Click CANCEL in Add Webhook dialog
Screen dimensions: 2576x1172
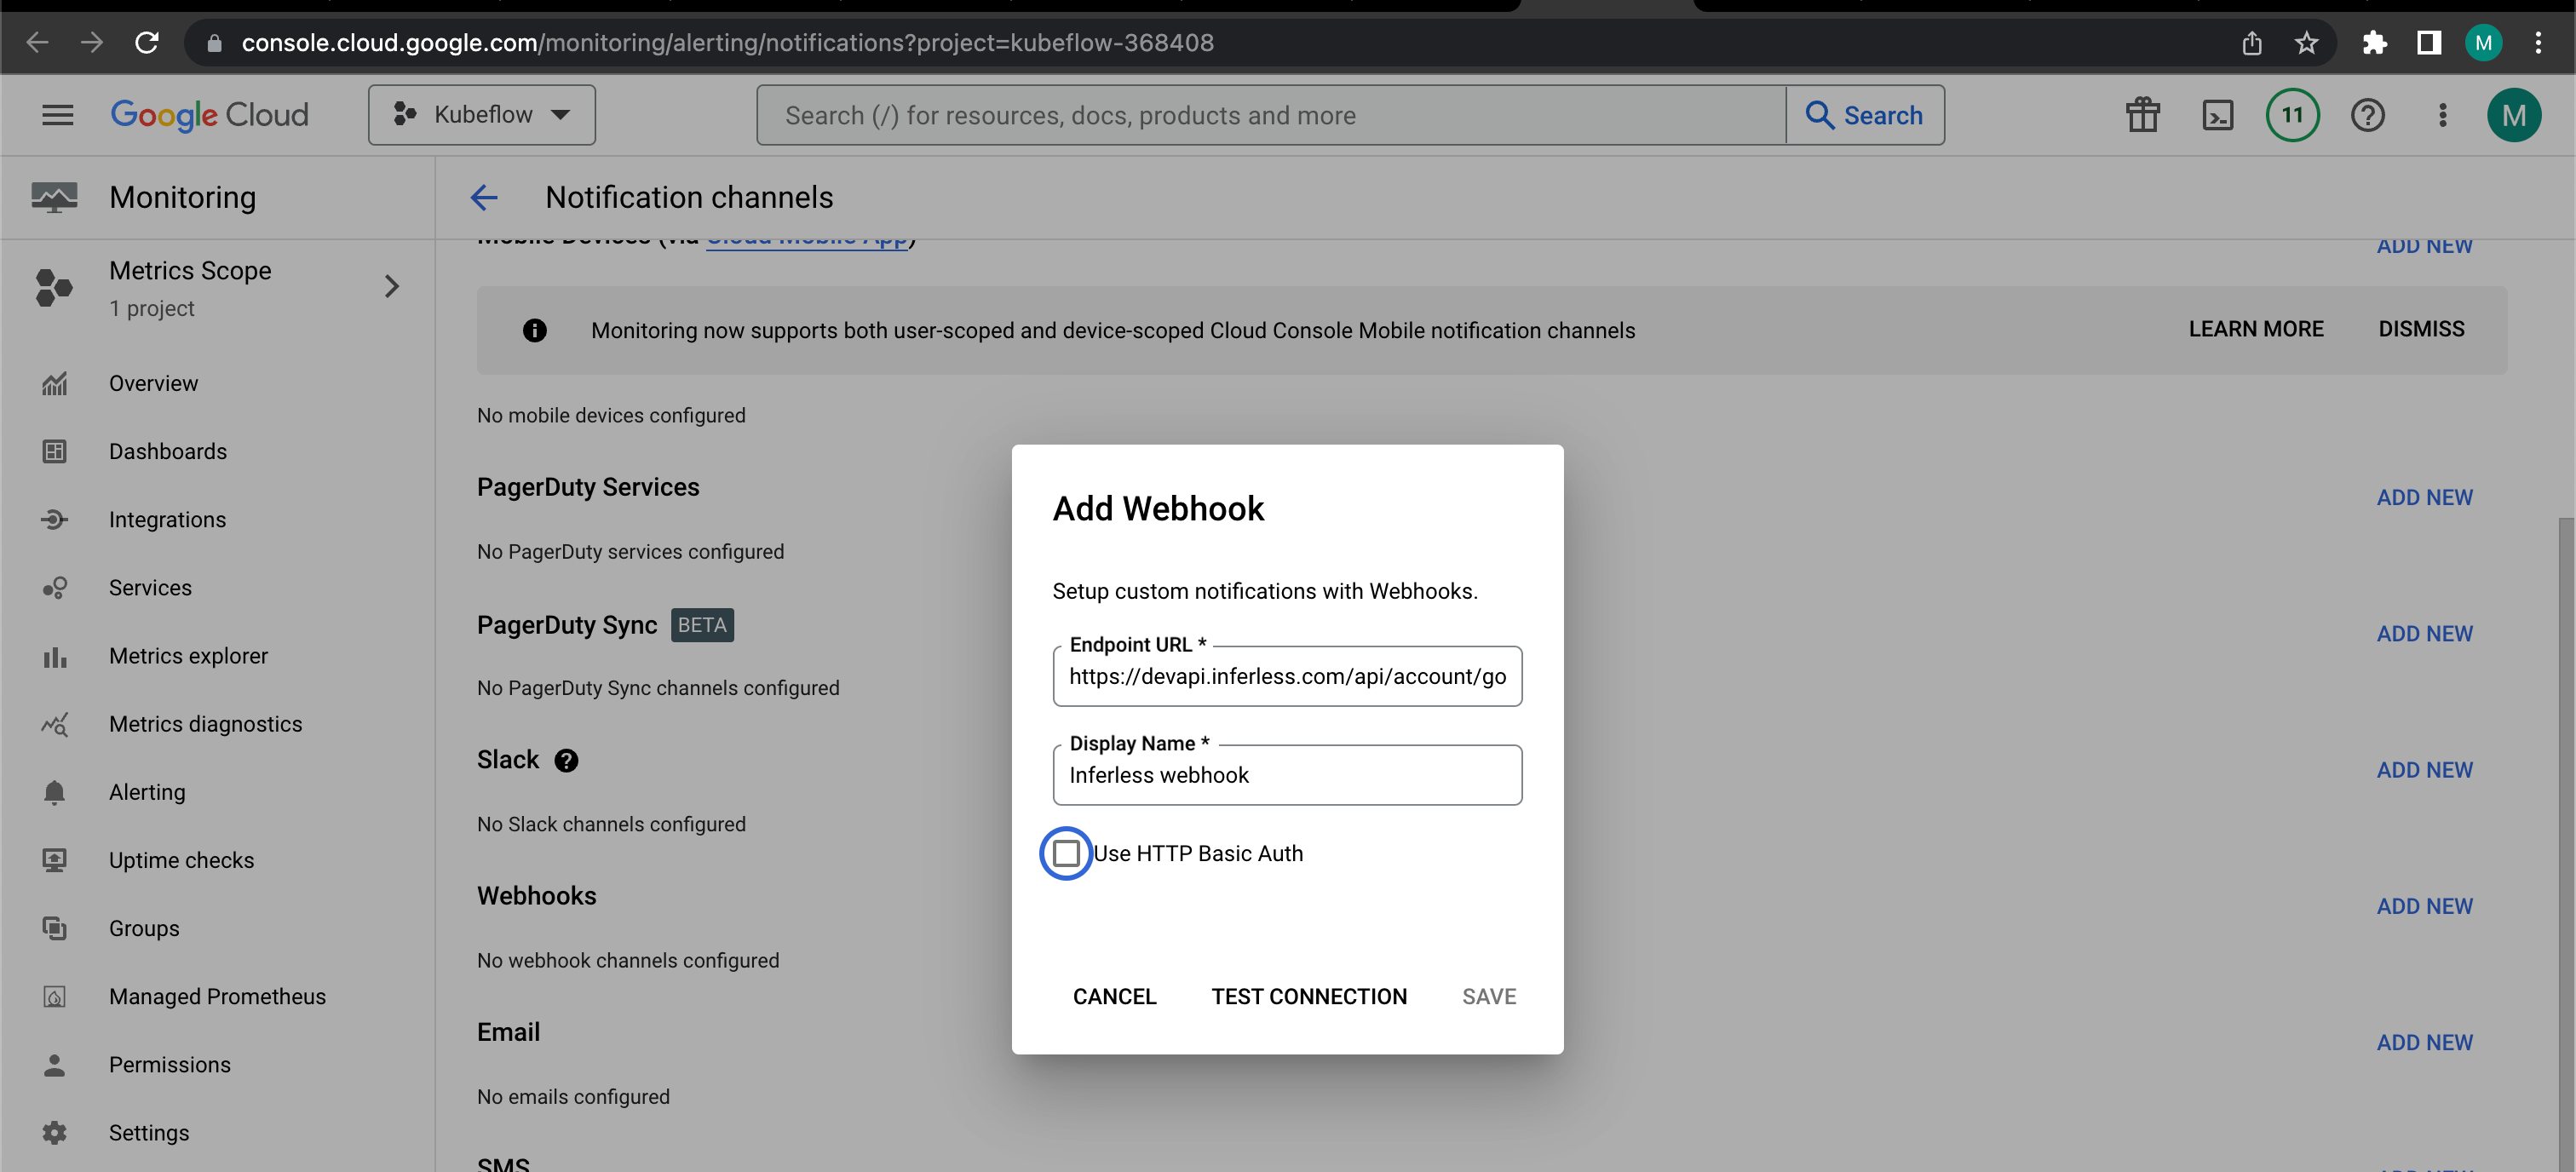[1114, 996]
